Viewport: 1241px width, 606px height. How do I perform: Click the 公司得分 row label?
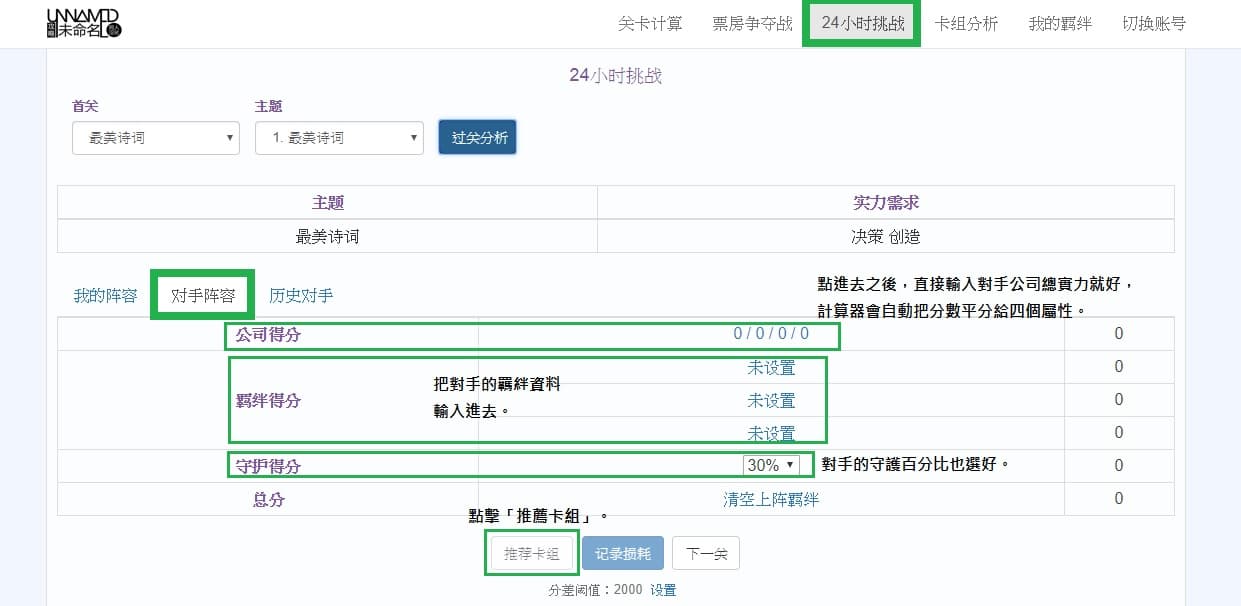click(x=268, y=335)
